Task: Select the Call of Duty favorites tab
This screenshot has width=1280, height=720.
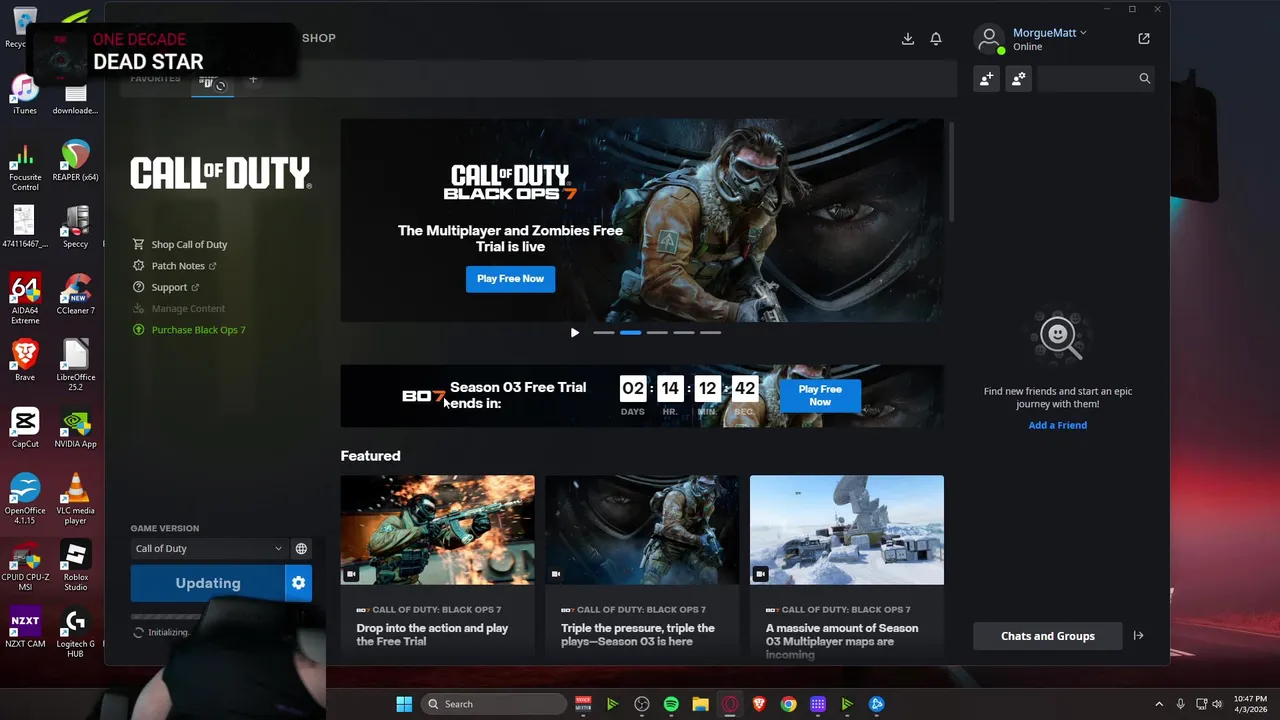Action: [x=212, y=83]
